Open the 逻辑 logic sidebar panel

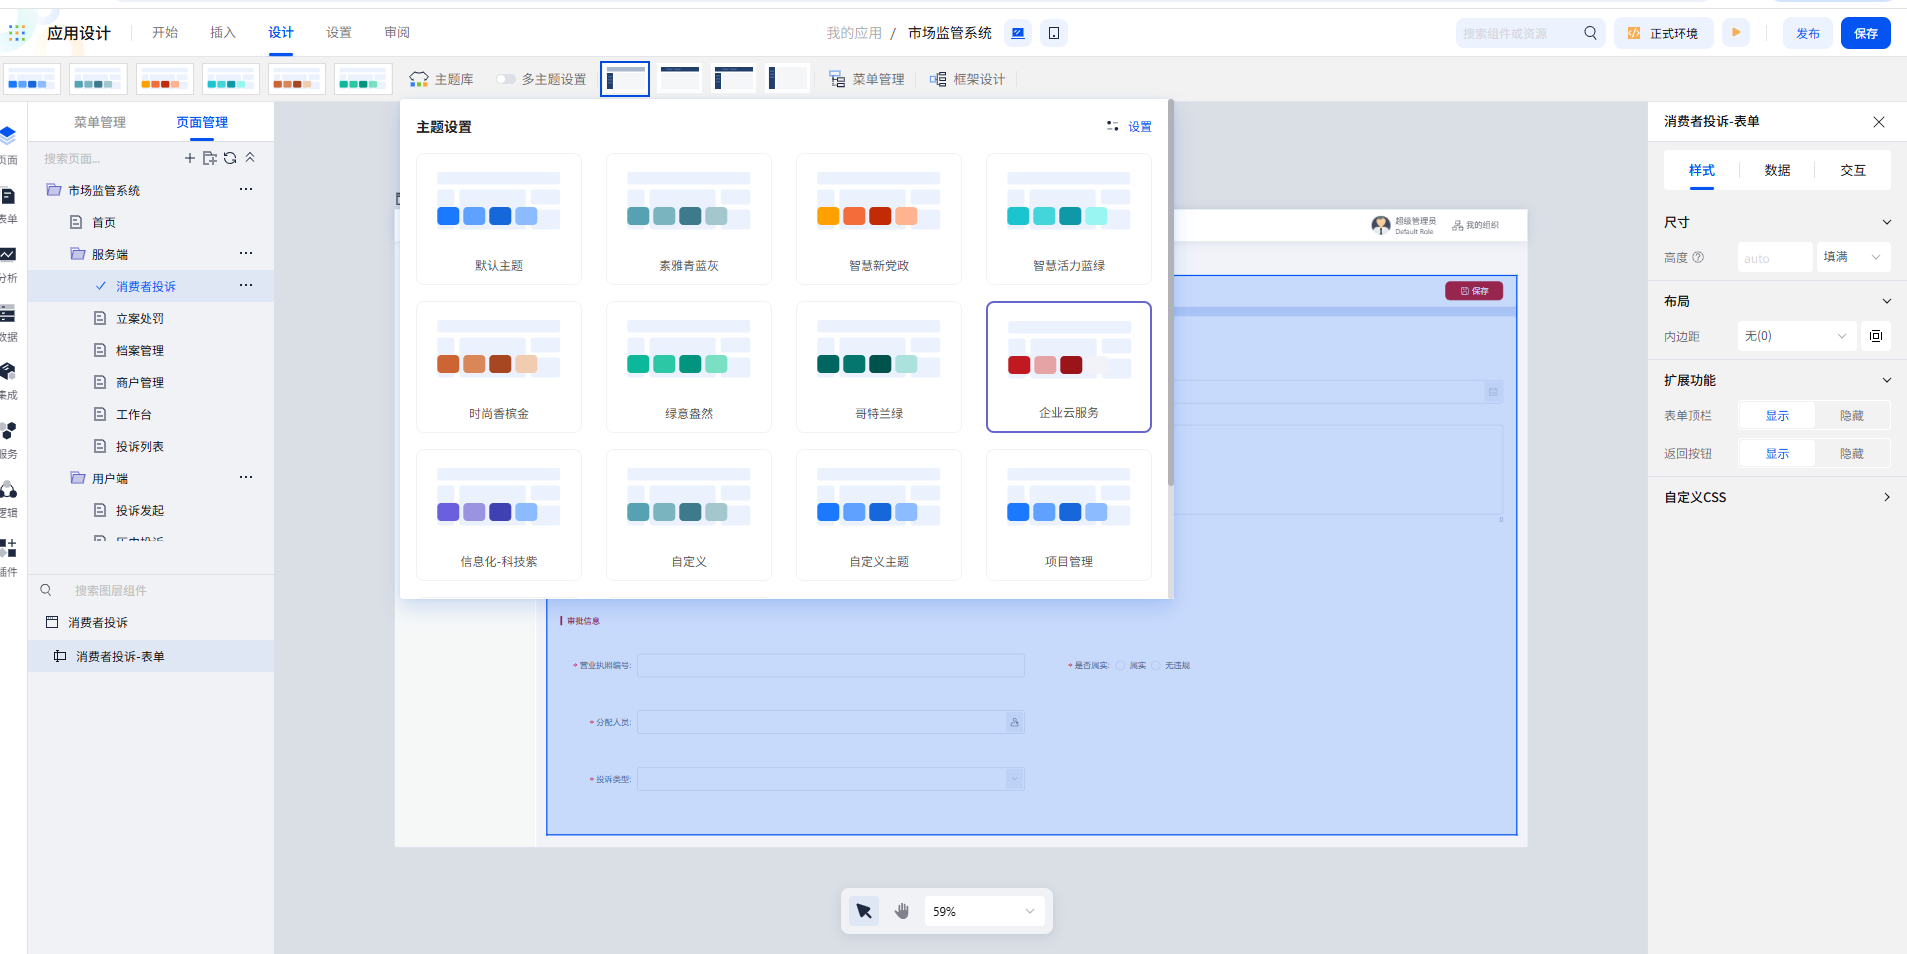(8, 498)
